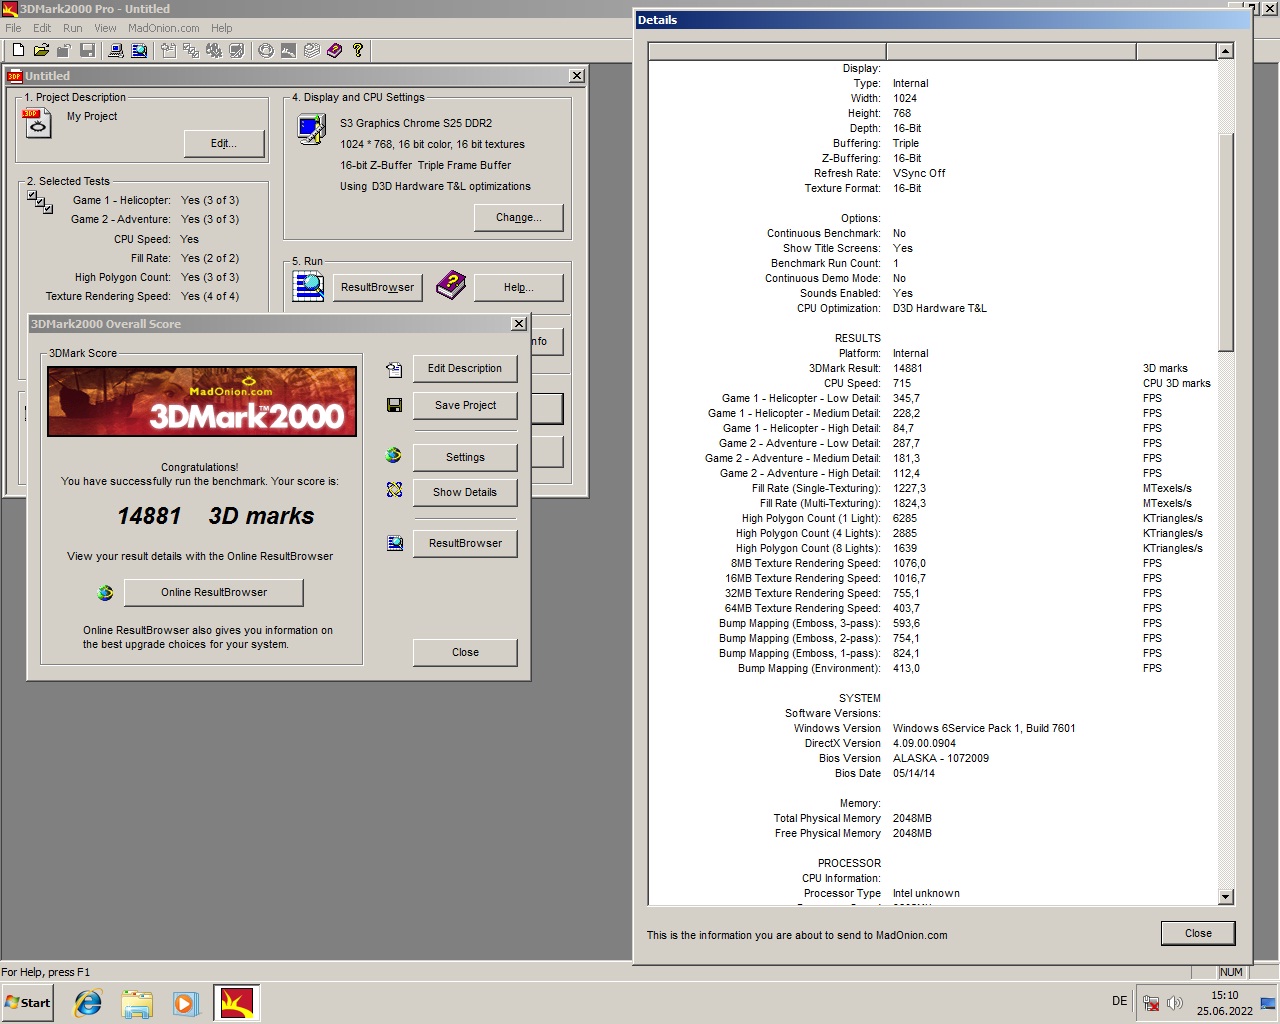
Task: Click the speaker volume tray icon
Action: point(1175,1003)
